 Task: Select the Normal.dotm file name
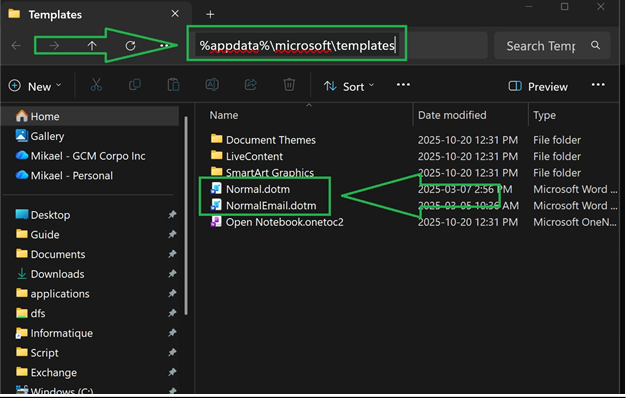coord(258,189)
